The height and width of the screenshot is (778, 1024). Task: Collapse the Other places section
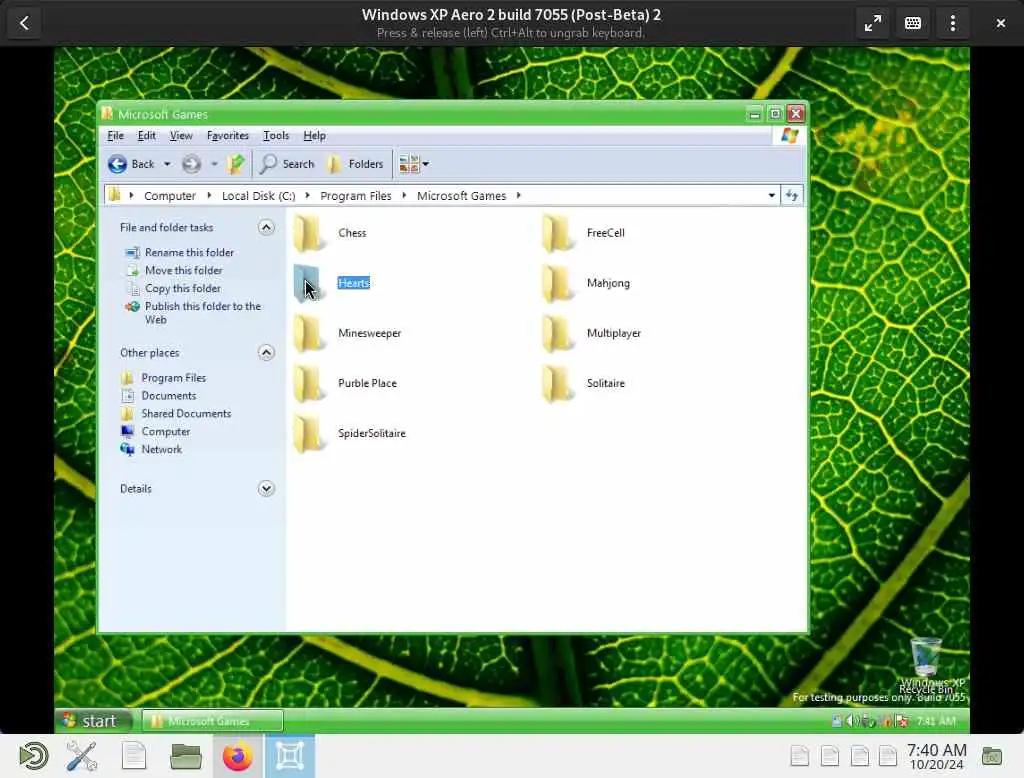[266, 353]
